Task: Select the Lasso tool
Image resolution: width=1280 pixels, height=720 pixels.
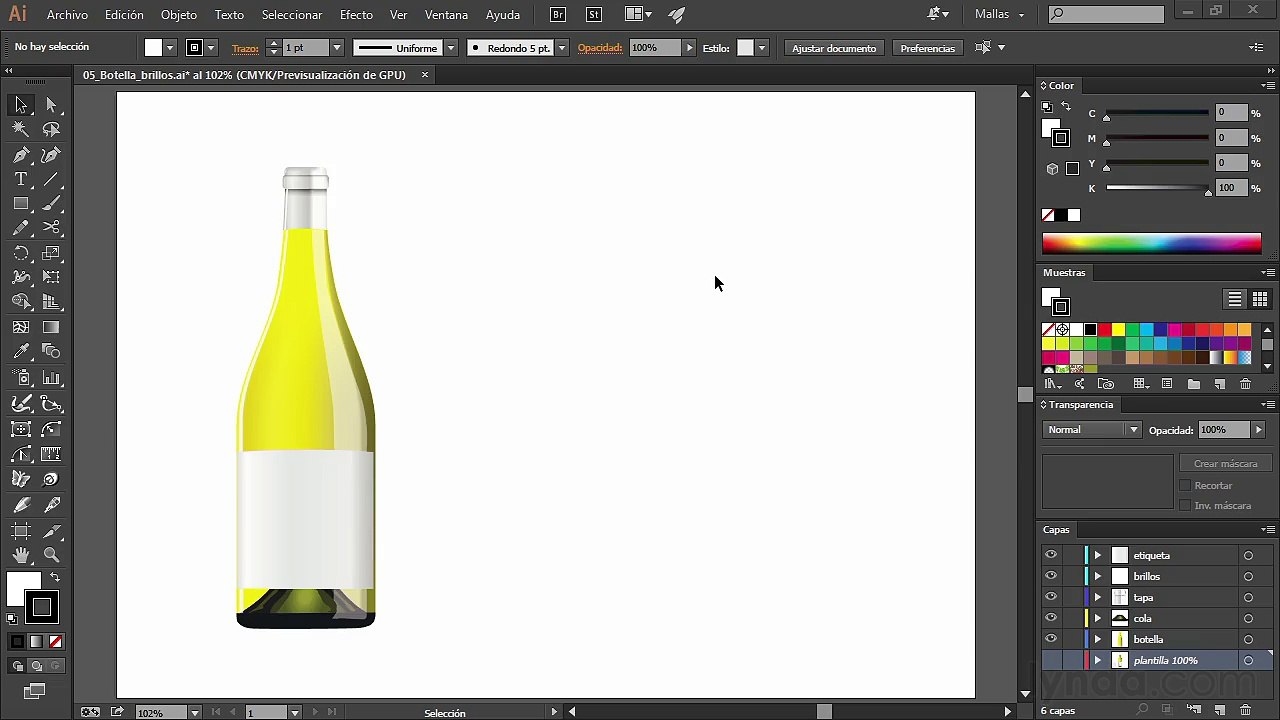Action: [x=52, y=129]
